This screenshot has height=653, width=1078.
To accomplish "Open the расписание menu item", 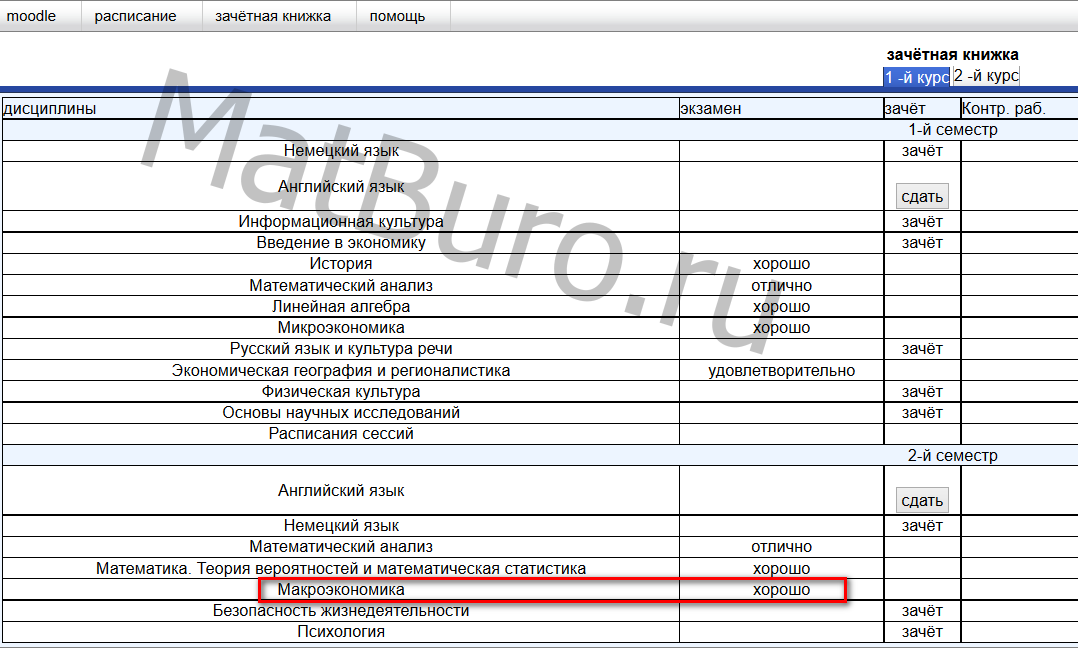I will coord(135,16).
